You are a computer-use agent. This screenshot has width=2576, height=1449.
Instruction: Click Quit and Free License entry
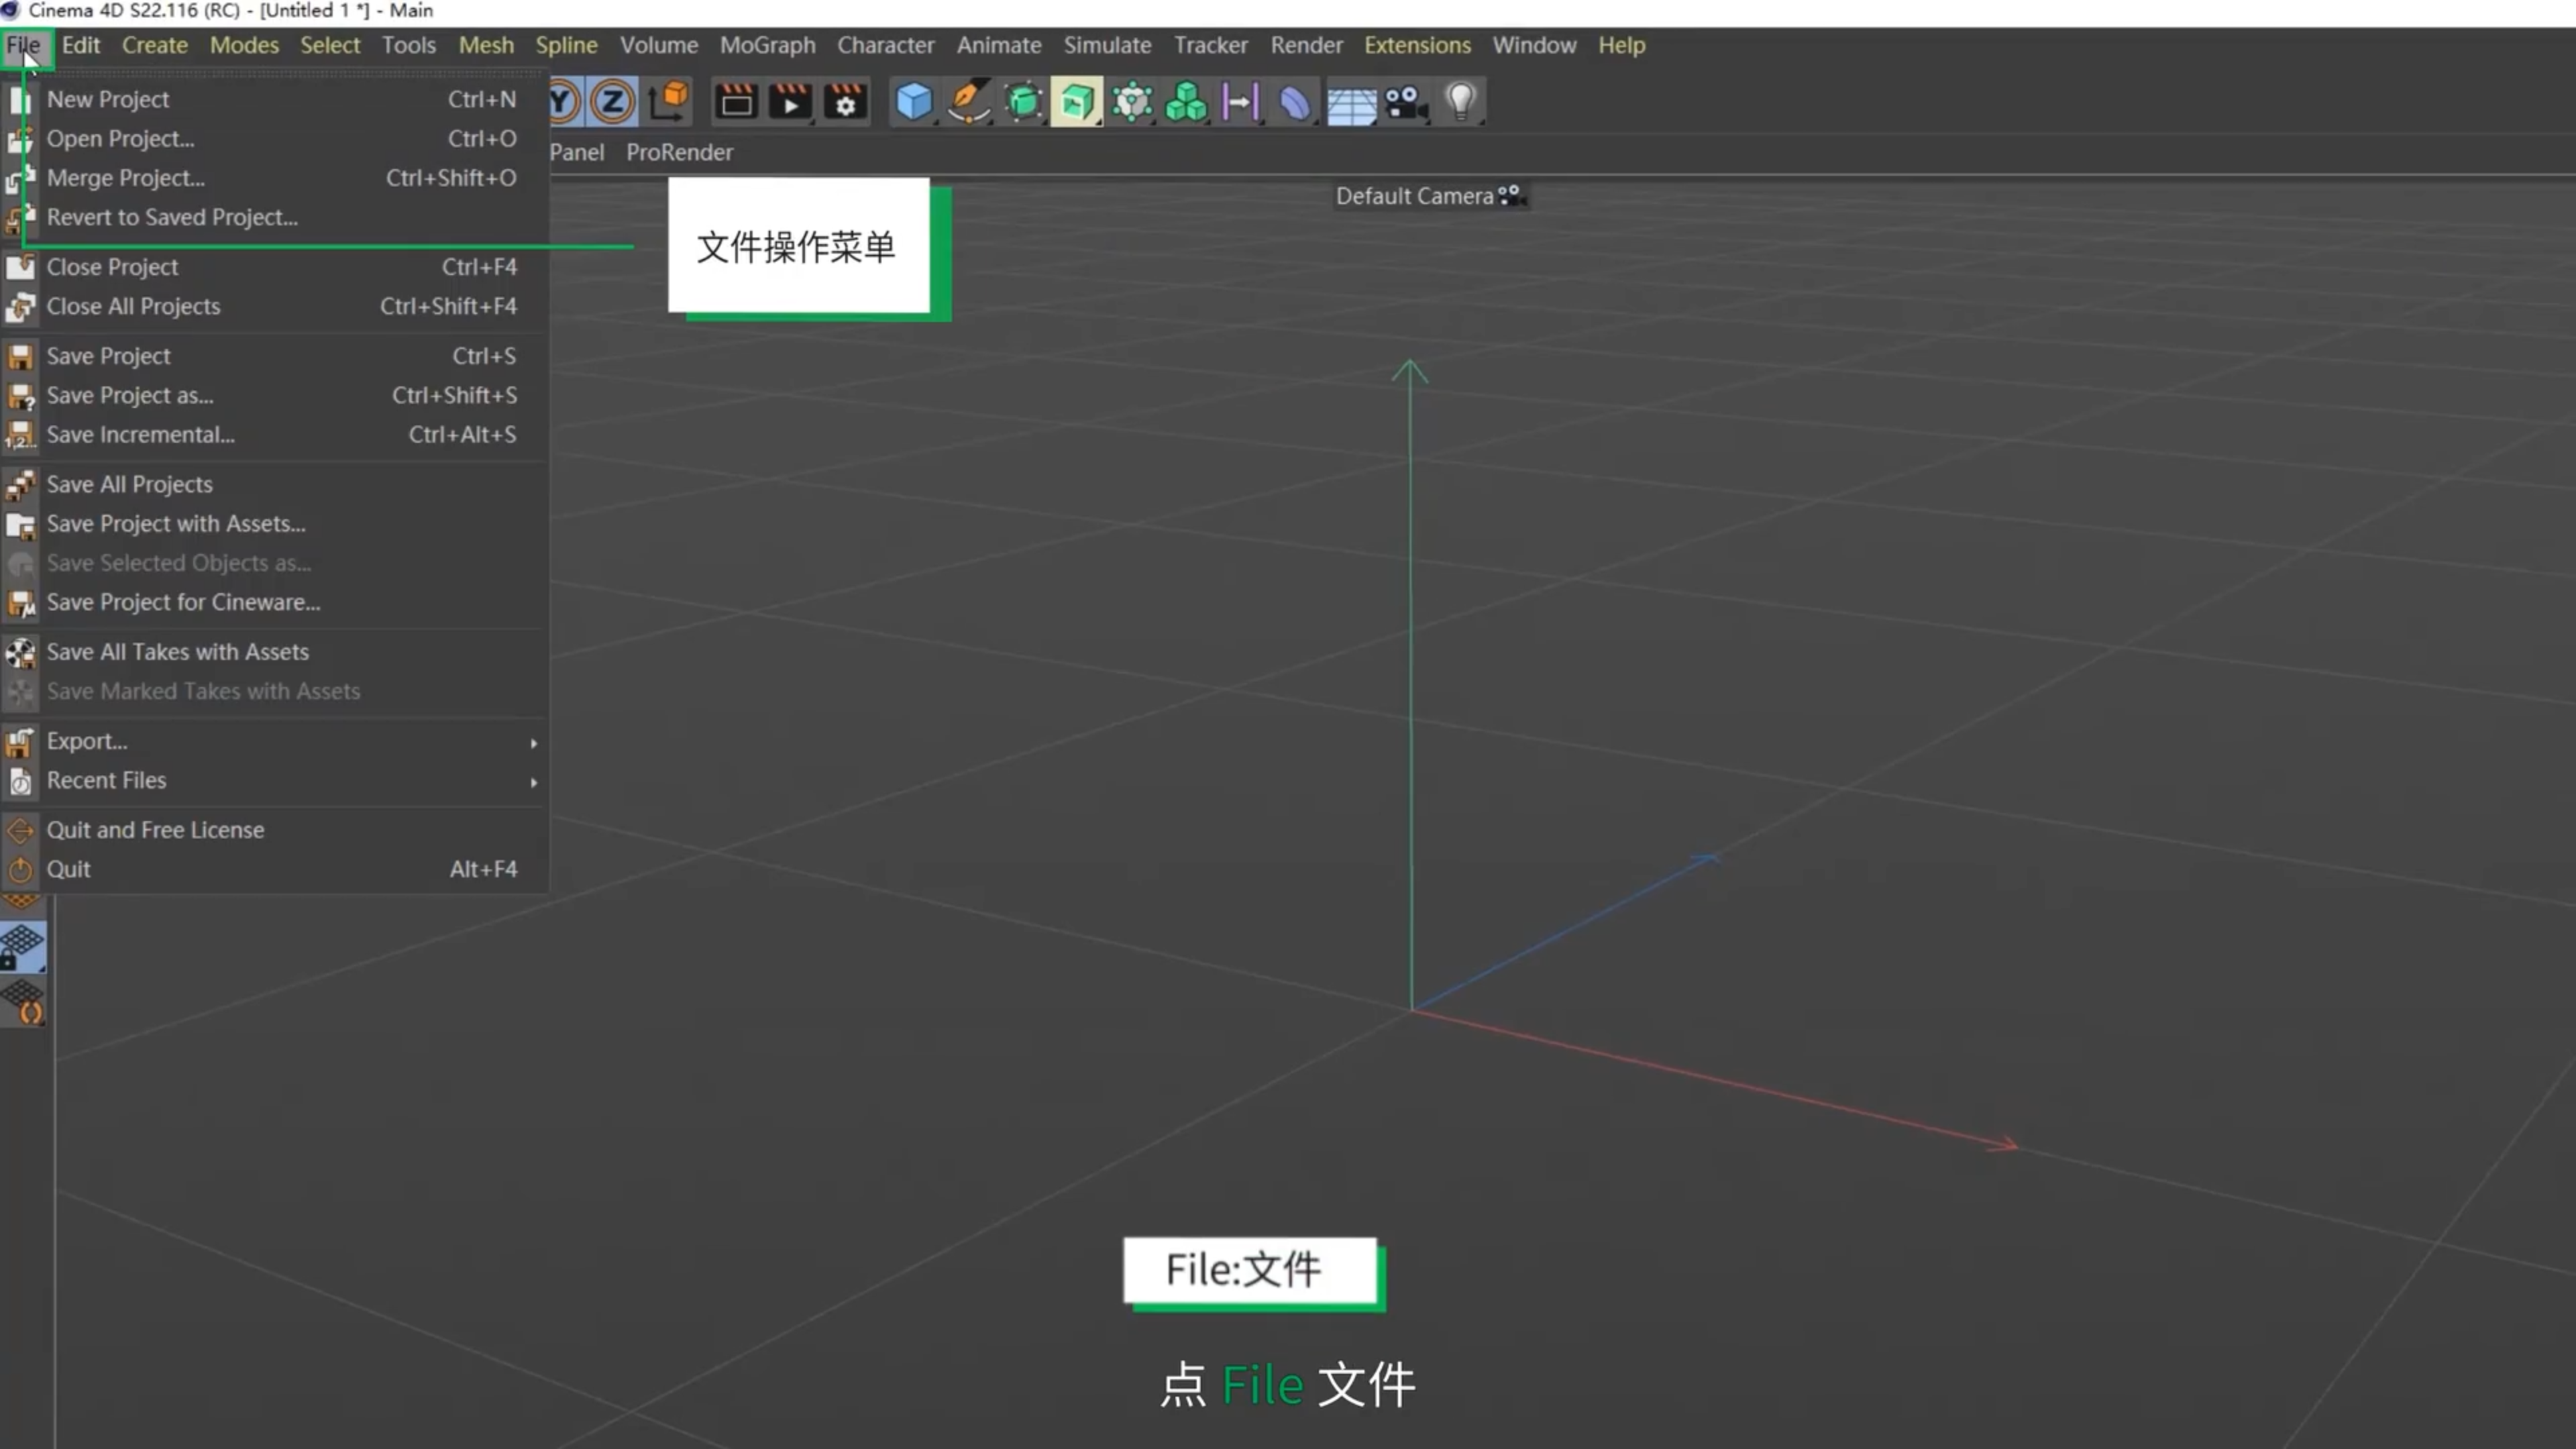pos(155,830)
